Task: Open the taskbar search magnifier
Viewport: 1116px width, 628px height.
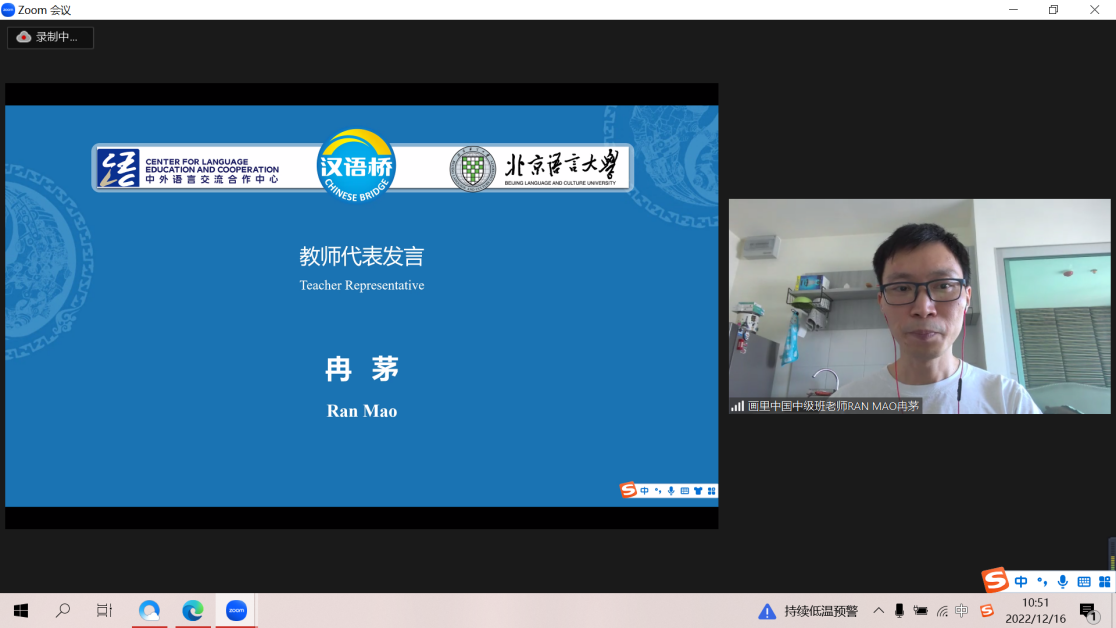Action: [x=63, y=610]
